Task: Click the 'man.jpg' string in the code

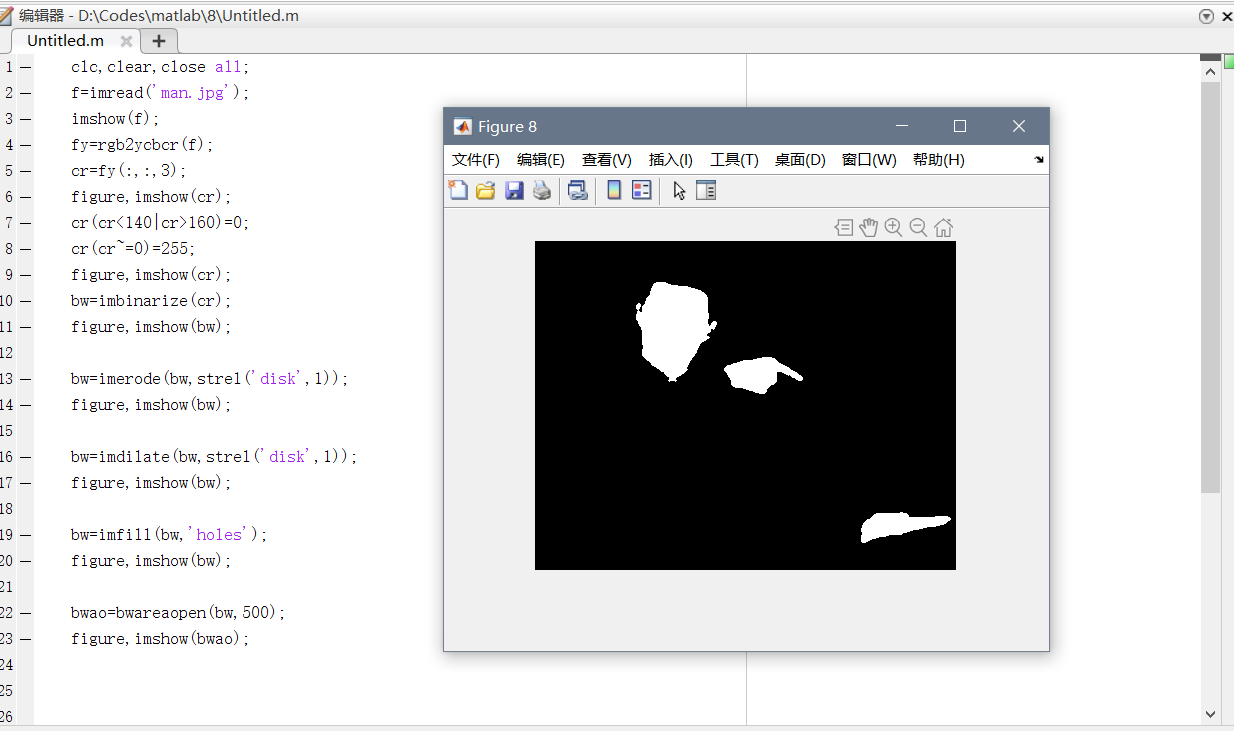Action: pyautogui.click(x=197, y=93)
